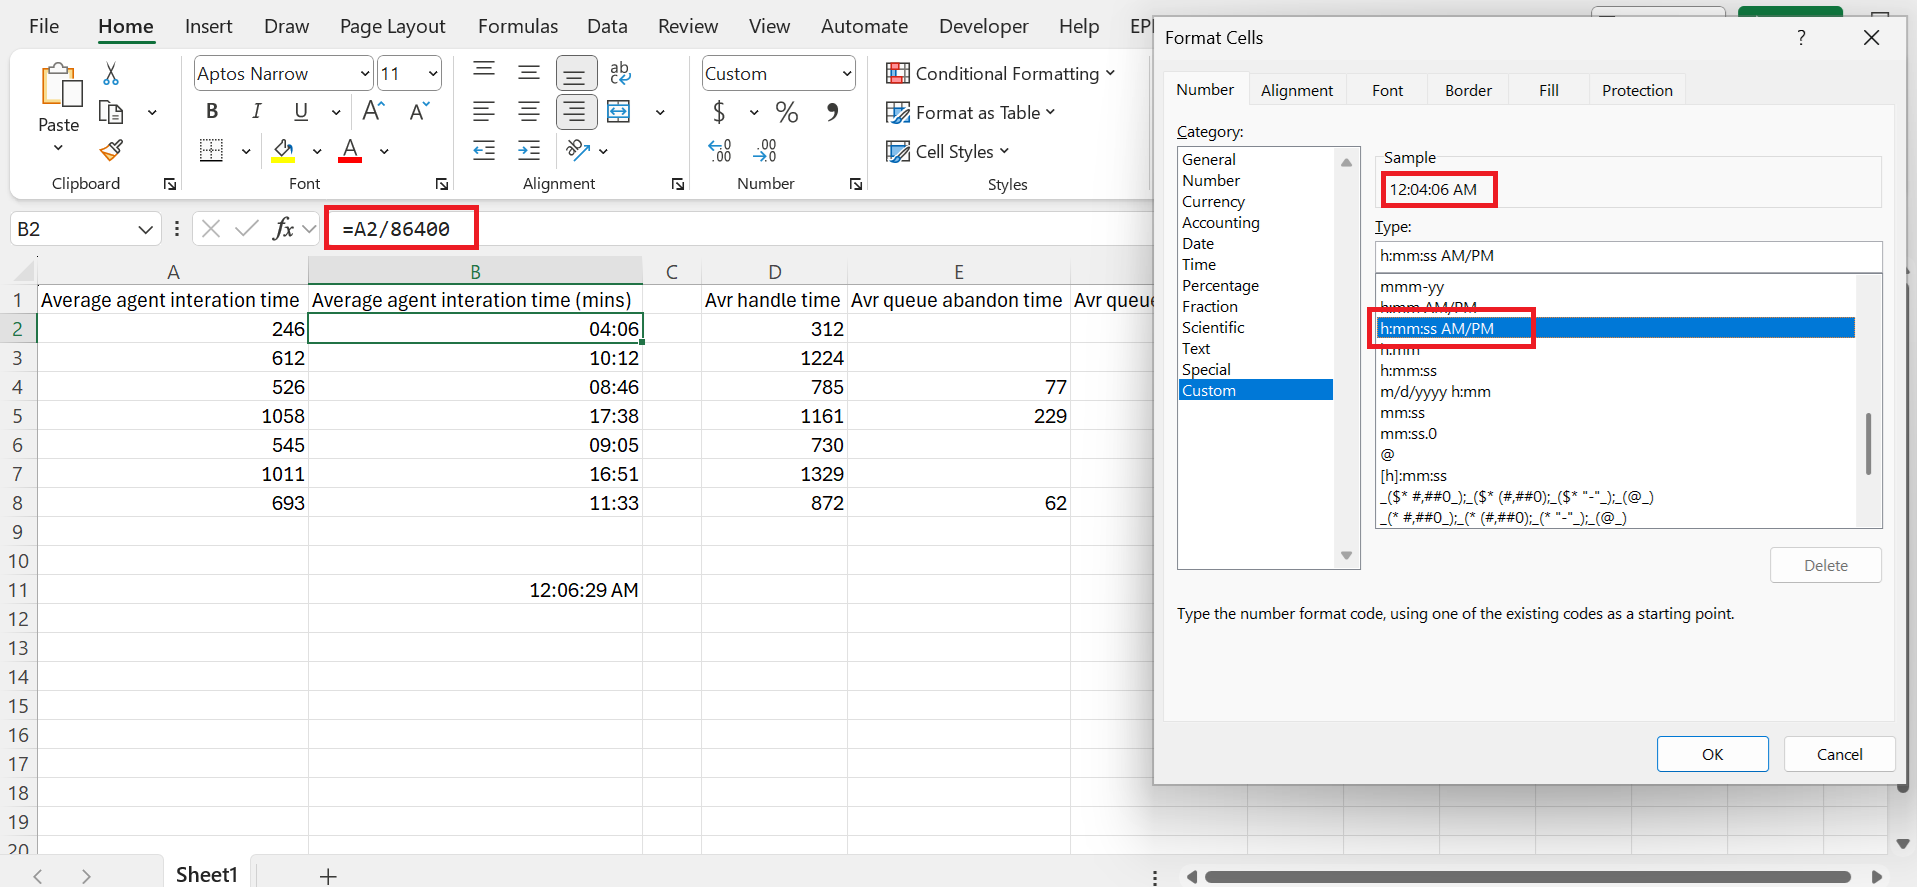Toggle Bottom Align button
The width and height of the screenshot is (1917, 887).
click(x=575, y=73)
